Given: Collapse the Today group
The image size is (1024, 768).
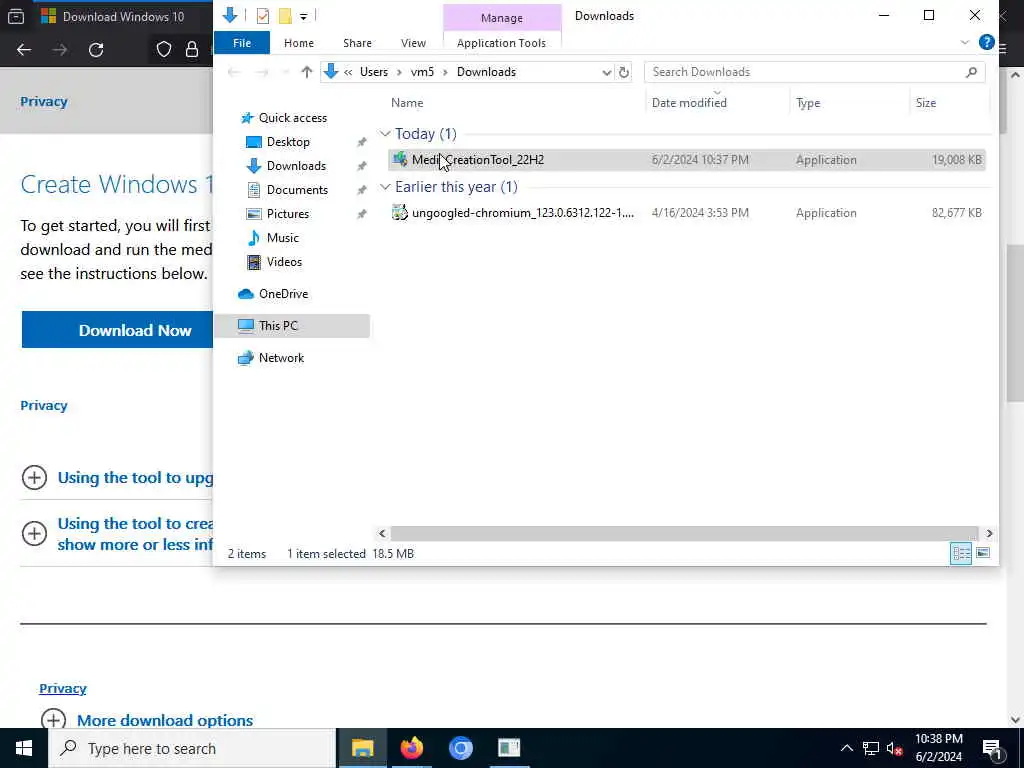Looking at the screenshot, I should (385, 134).
